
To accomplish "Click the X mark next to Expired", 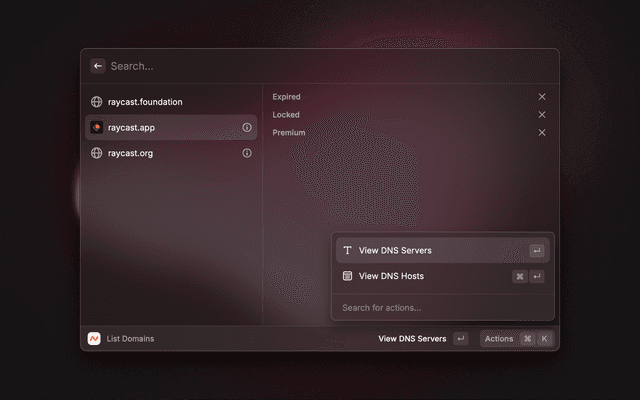I will [542, 97].
